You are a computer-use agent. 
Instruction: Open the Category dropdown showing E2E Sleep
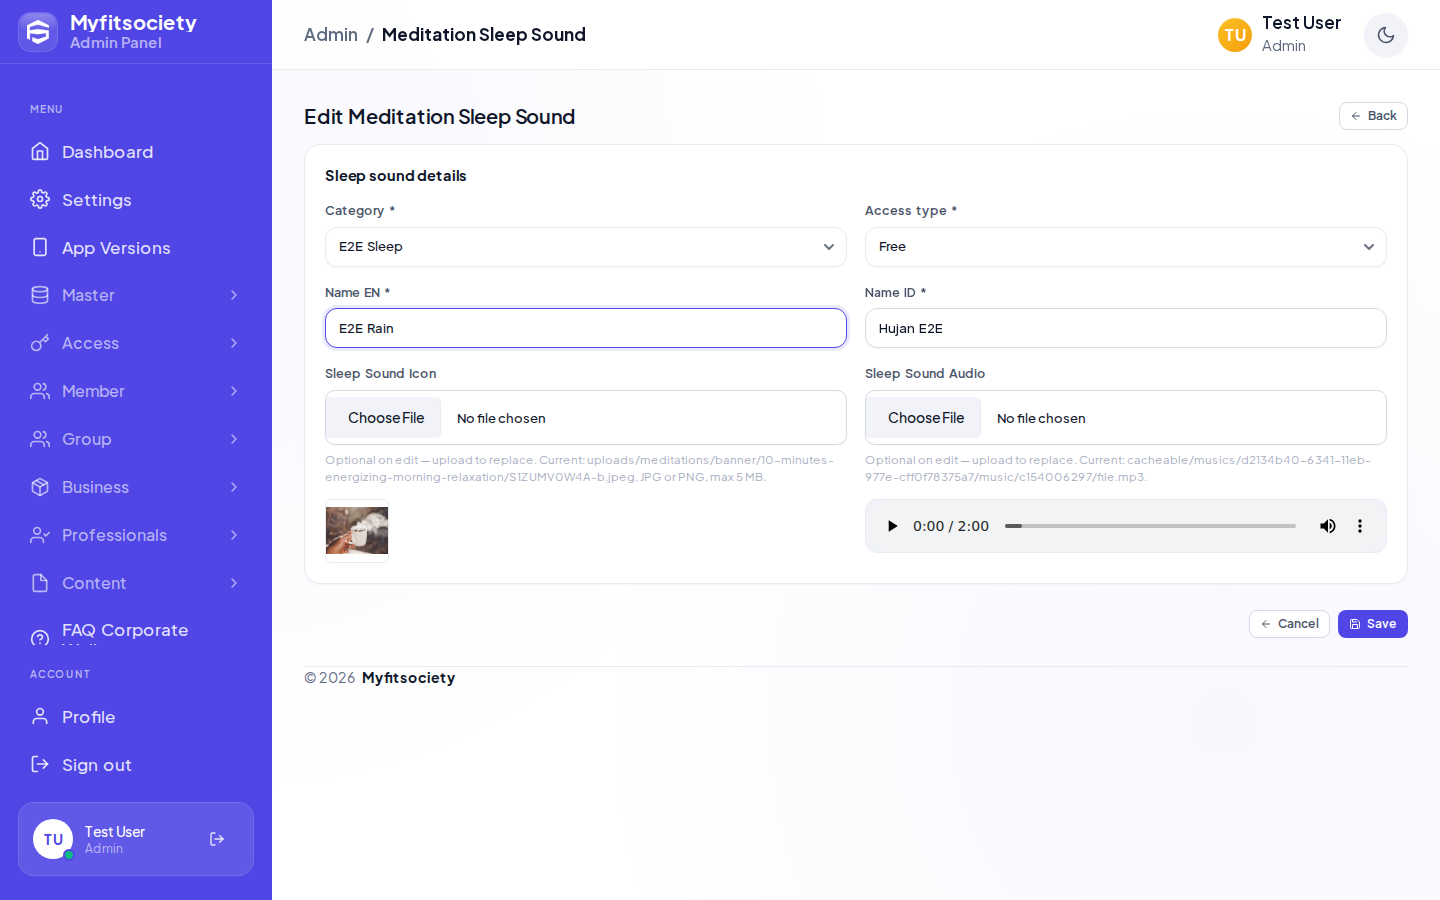click(x=586, y=247)
